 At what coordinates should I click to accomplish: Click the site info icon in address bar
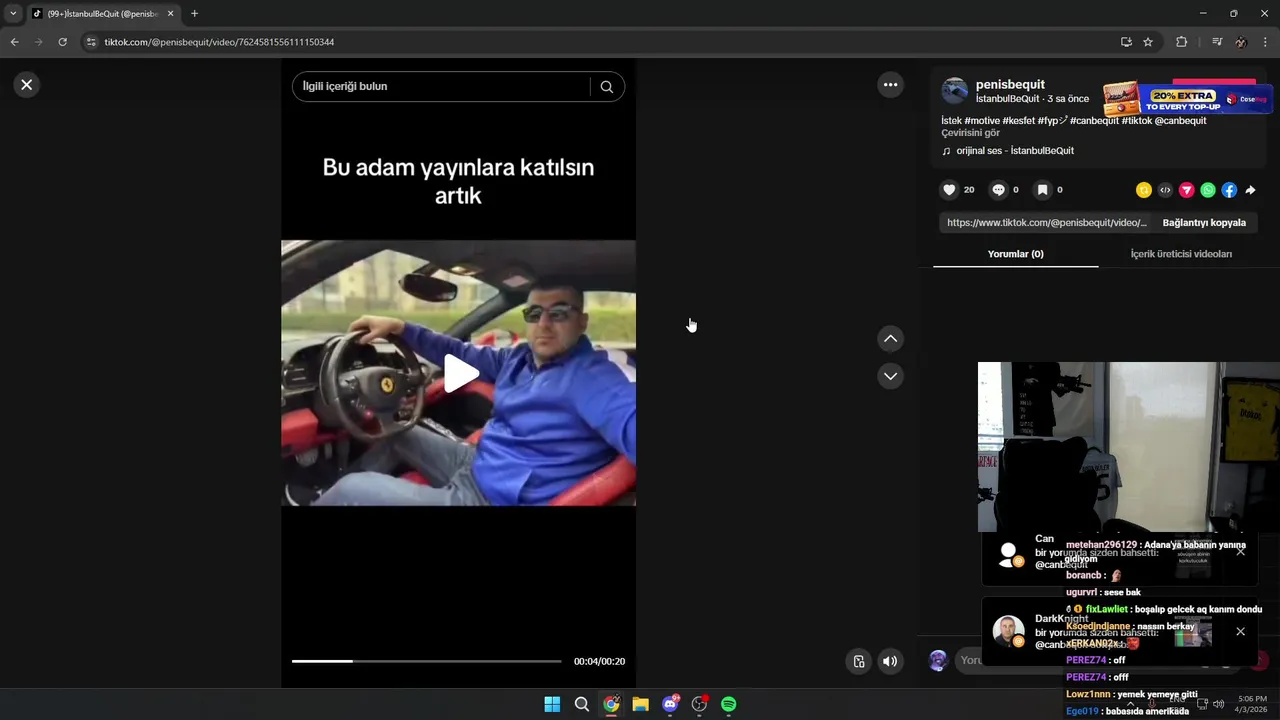91,42
